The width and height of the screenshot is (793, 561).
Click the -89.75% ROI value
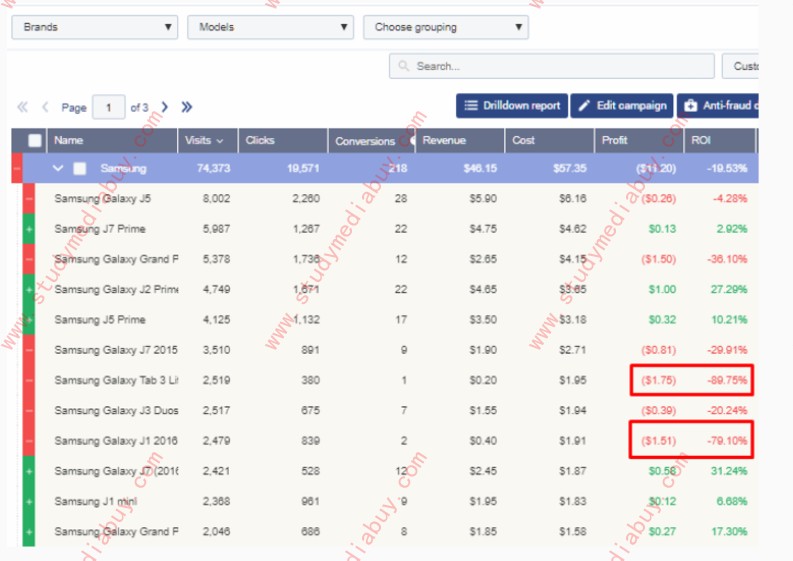point(727,380)
